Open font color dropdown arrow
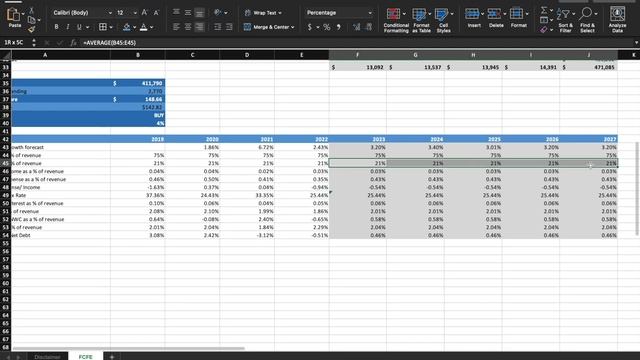This screenshot has height=360, width=640. point(151,27)
